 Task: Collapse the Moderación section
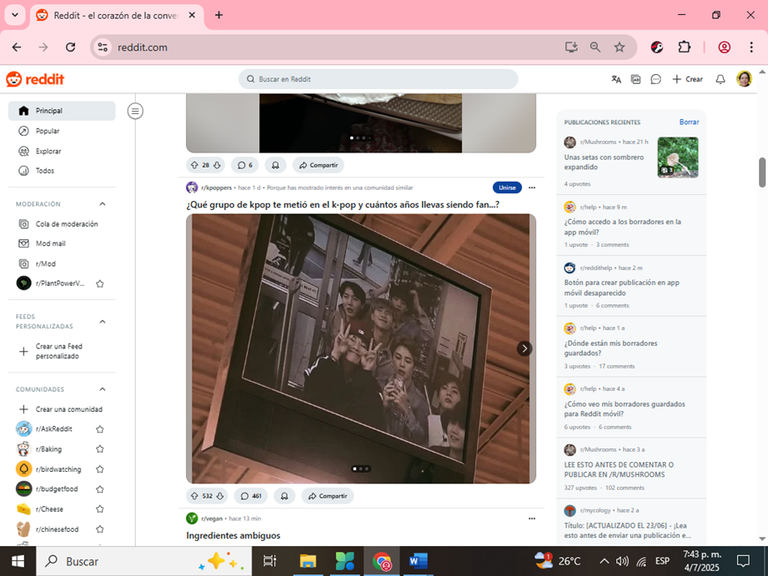click(x=102, y=204)
